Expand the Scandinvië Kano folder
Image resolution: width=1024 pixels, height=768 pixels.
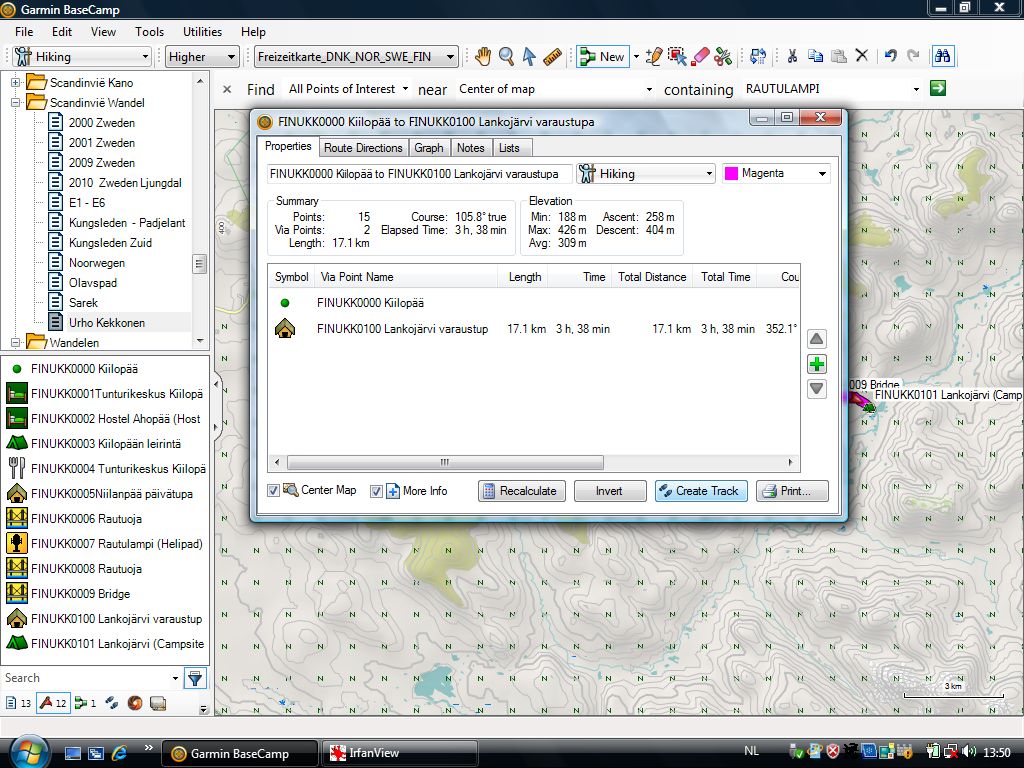[x=16, y=82]
